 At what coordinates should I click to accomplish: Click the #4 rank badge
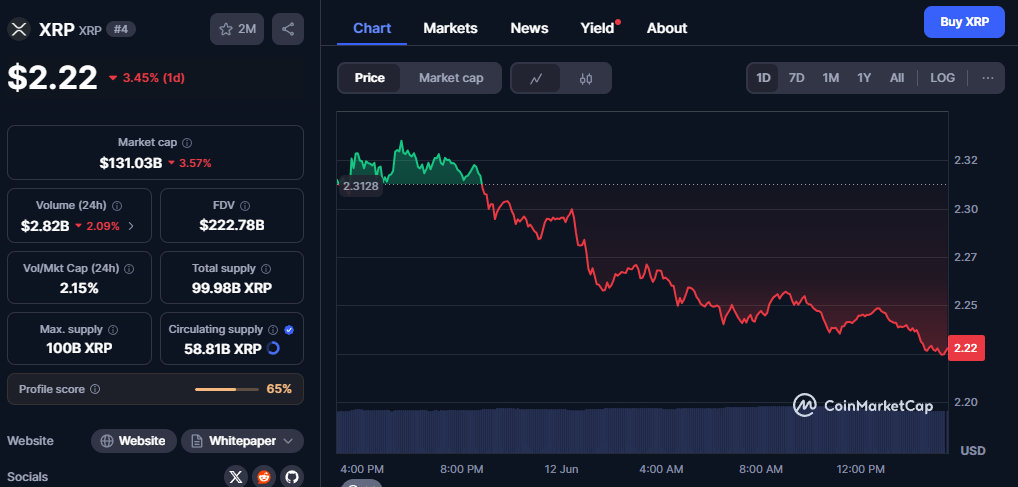tap(121, 29)
